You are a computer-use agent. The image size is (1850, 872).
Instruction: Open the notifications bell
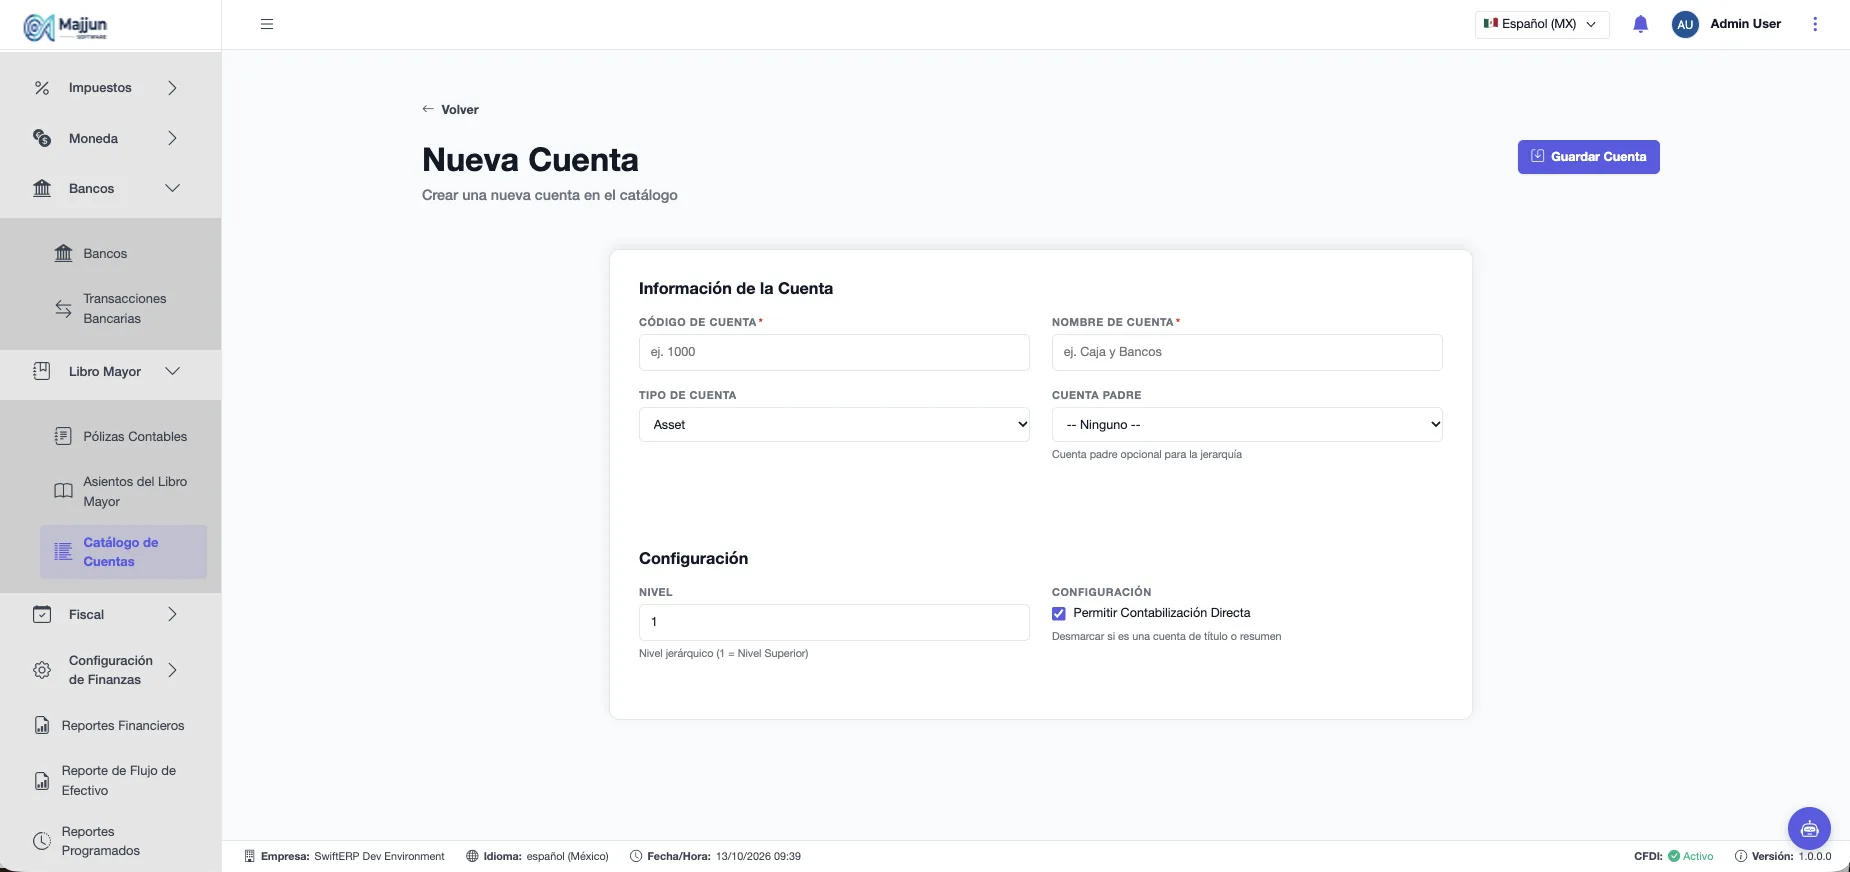[1640, 24]
